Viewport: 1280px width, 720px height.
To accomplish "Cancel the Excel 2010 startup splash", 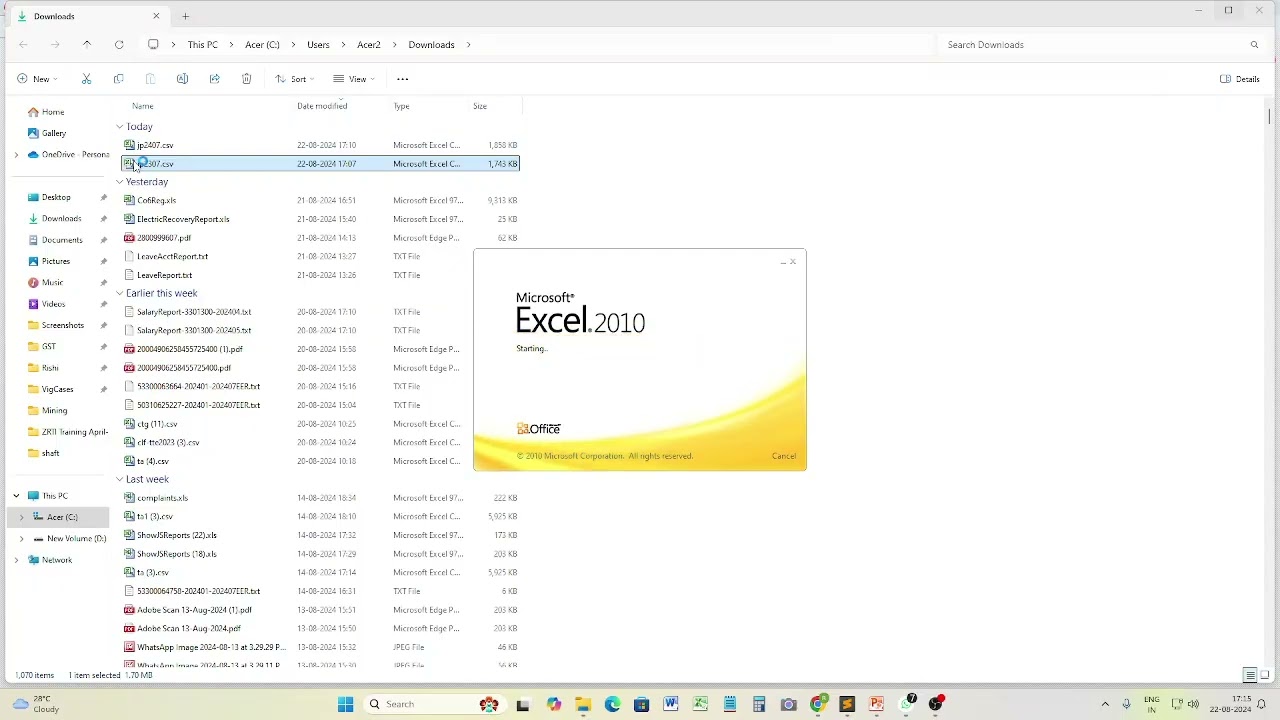I will coord(784,456).
